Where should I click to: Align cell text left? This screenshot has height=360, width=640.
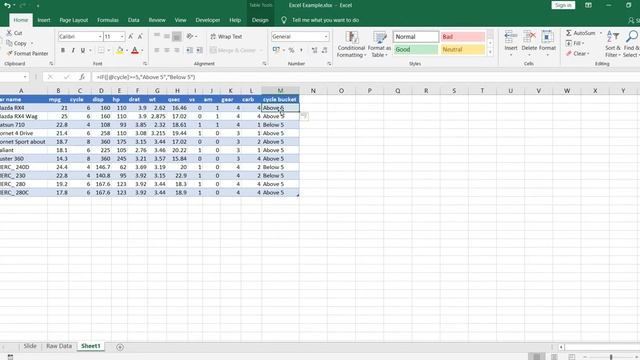pyautogui.click(x=157, y=50)
